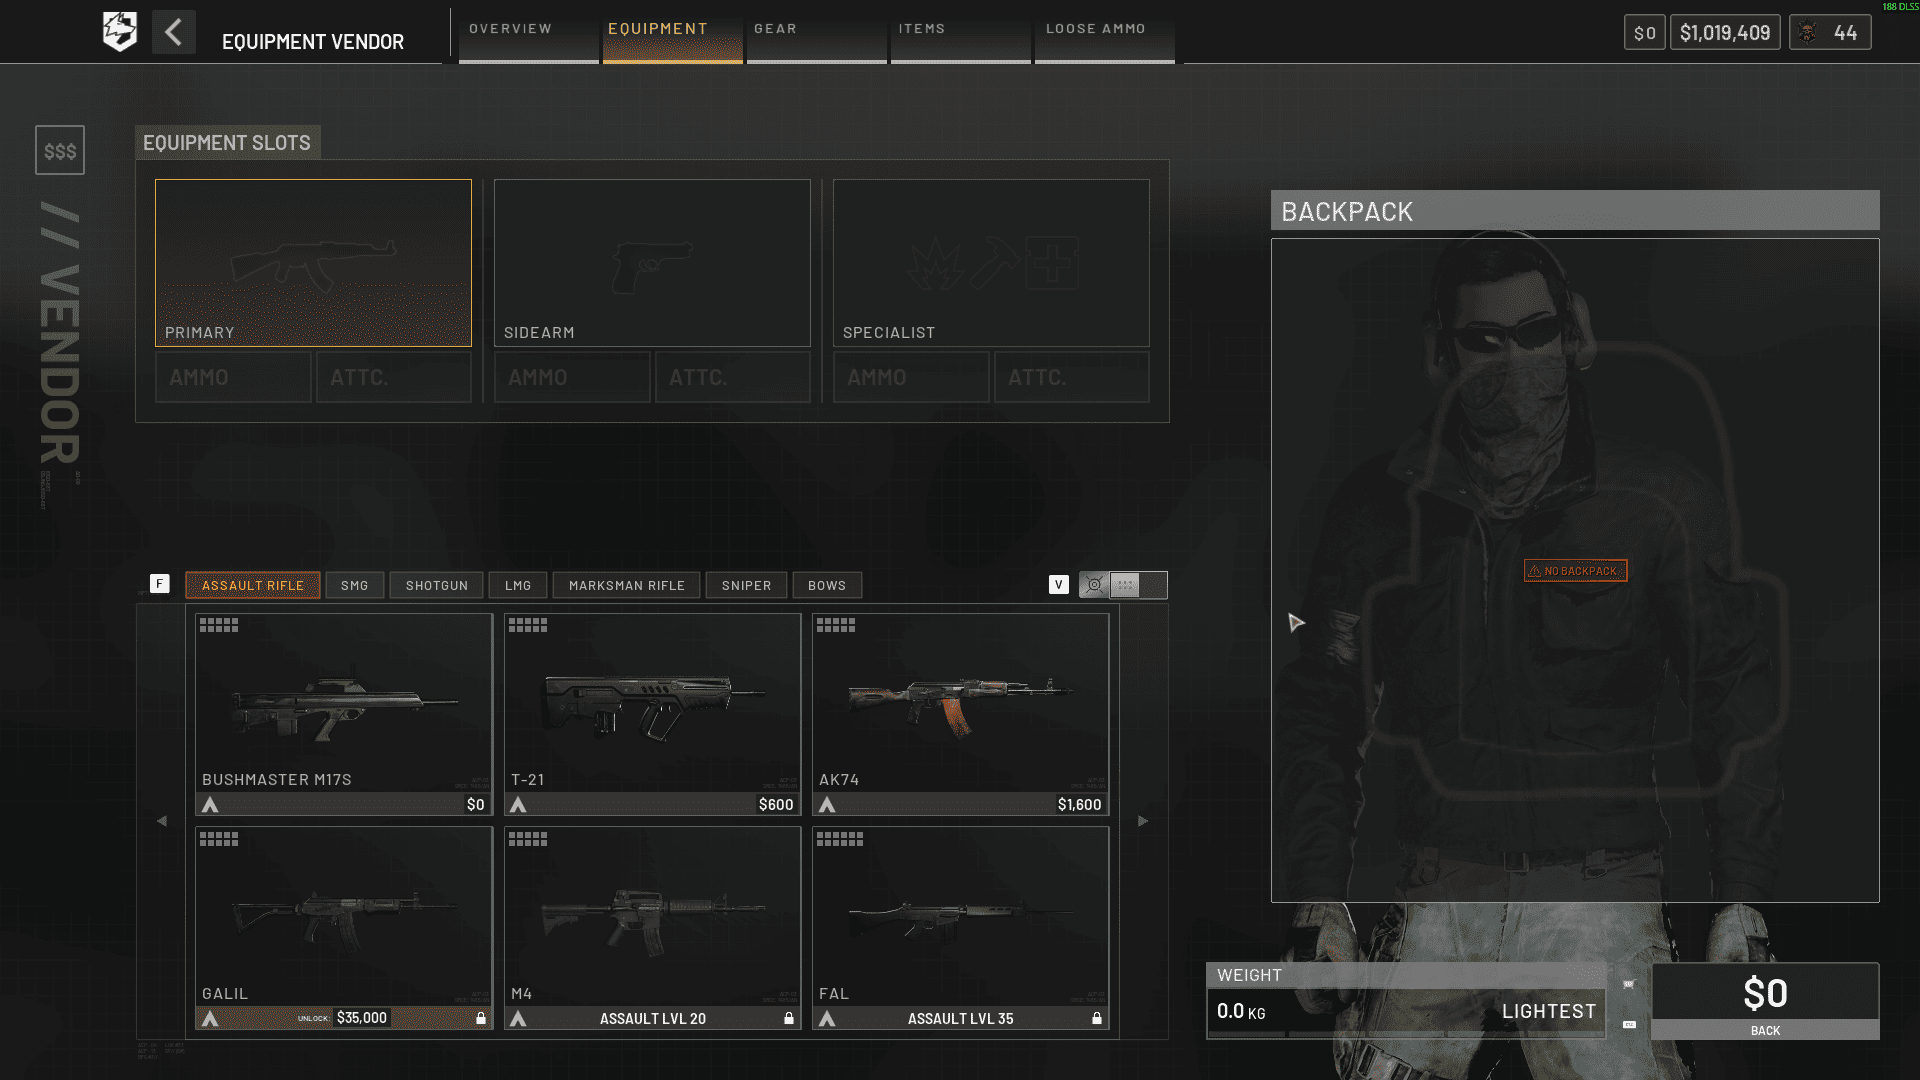Show previous page of weapons
Screen dimensions: 1920x1080
point(161,821)
